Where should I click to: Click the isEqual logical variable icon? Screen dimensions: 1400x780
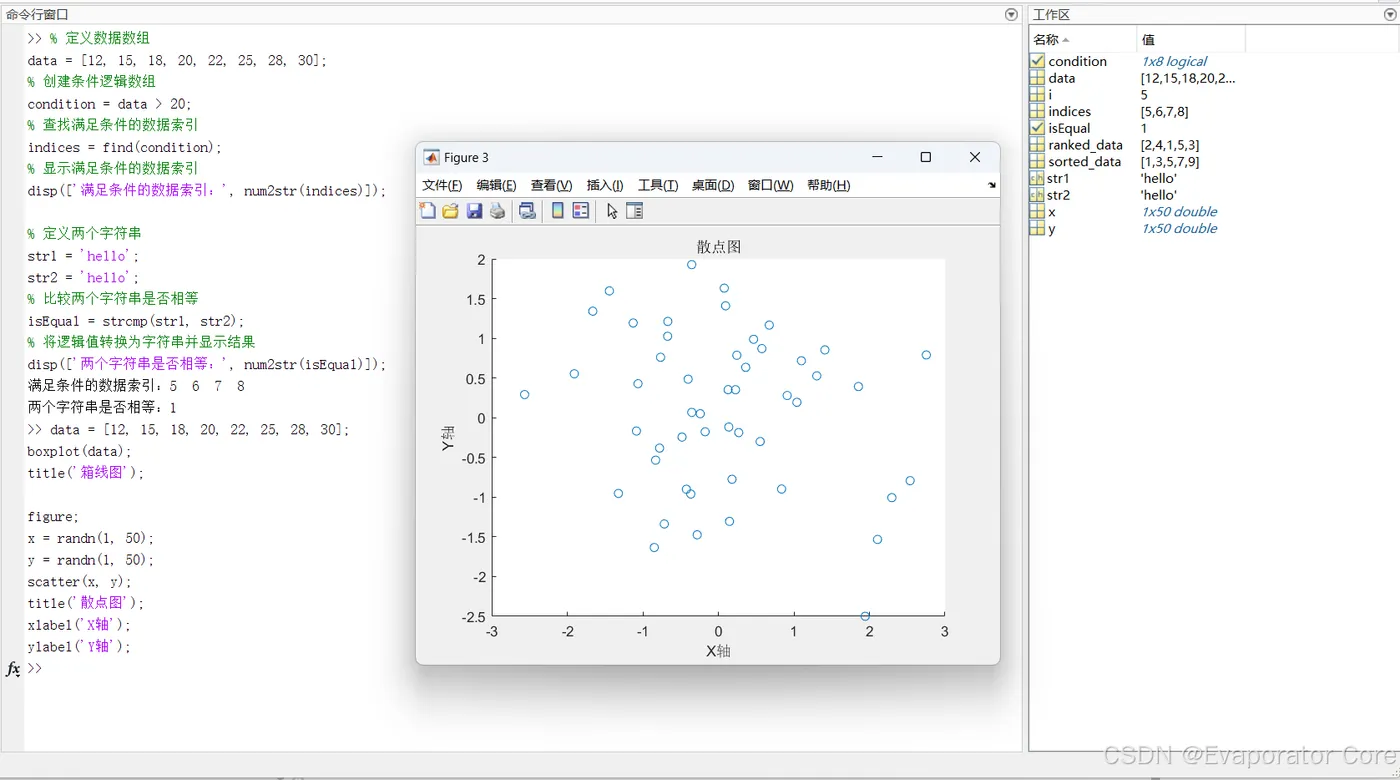pos(1037,128)
